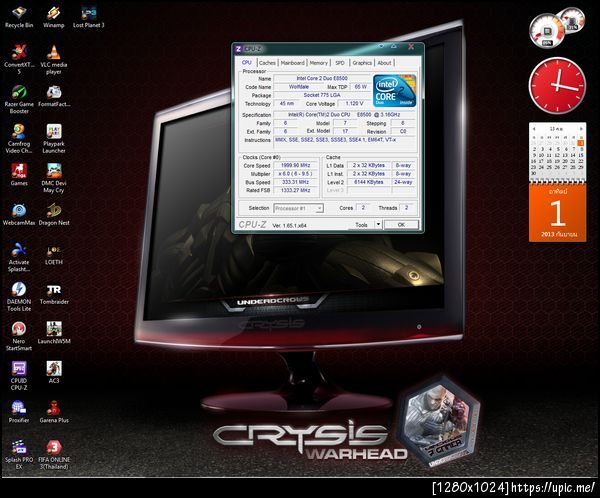The width and height of the screenshot is (600, 498).
Task: Open the Garena Plus shortcut
Action: pos(54,412)
